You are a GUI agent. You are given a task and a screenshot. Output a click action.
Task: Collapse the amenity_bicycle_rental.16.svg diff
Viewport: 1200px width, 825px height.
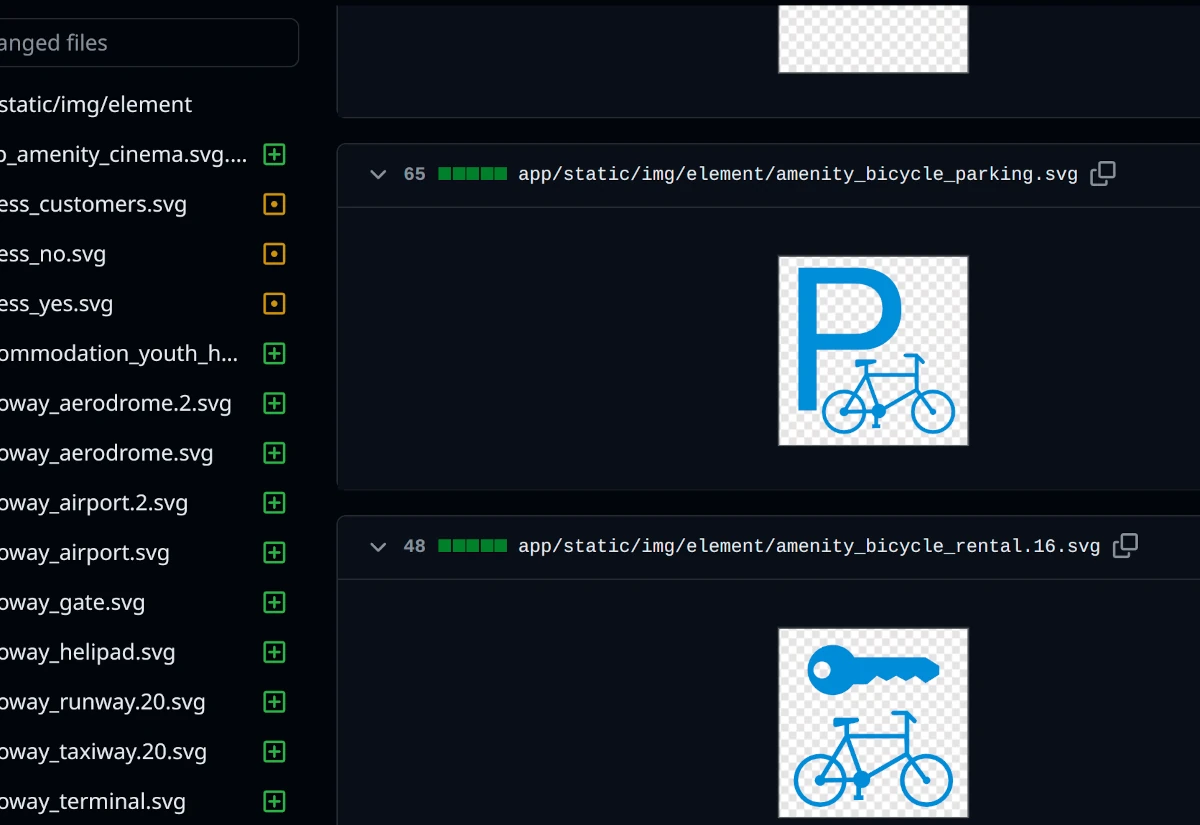(x=378, y=547)
